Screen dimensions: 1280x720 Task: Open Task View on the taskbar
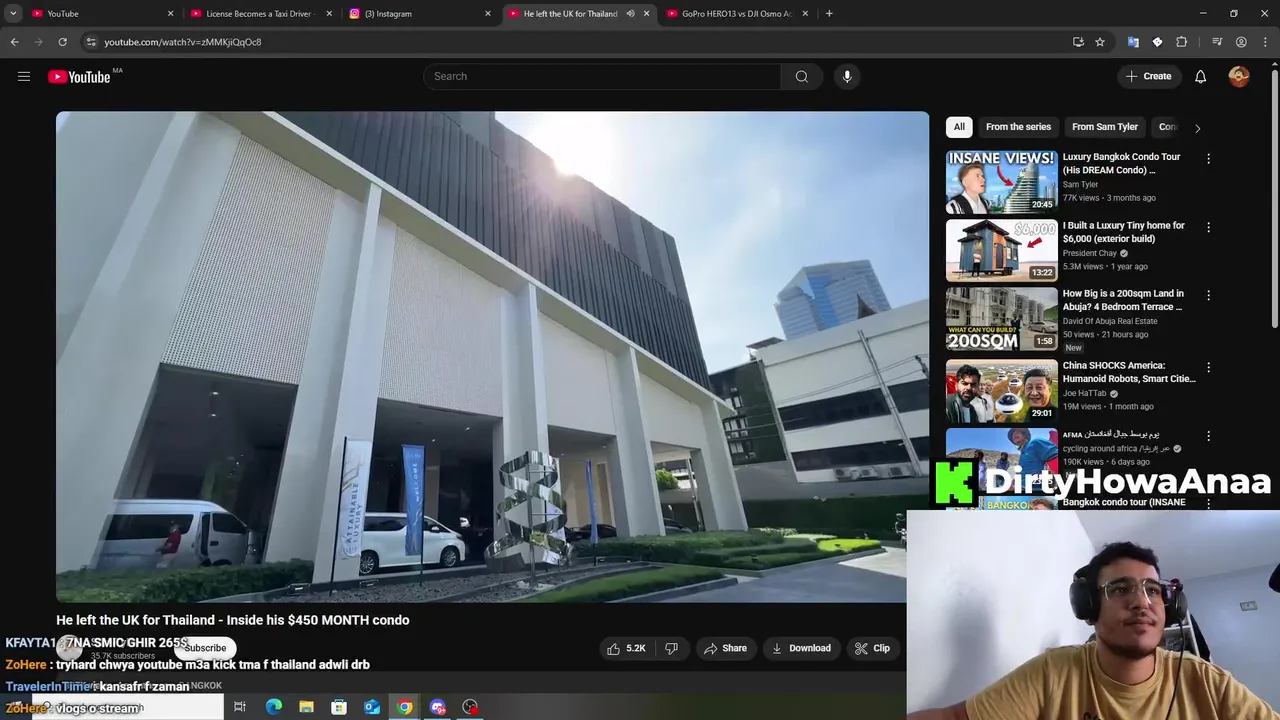point(240,707)
